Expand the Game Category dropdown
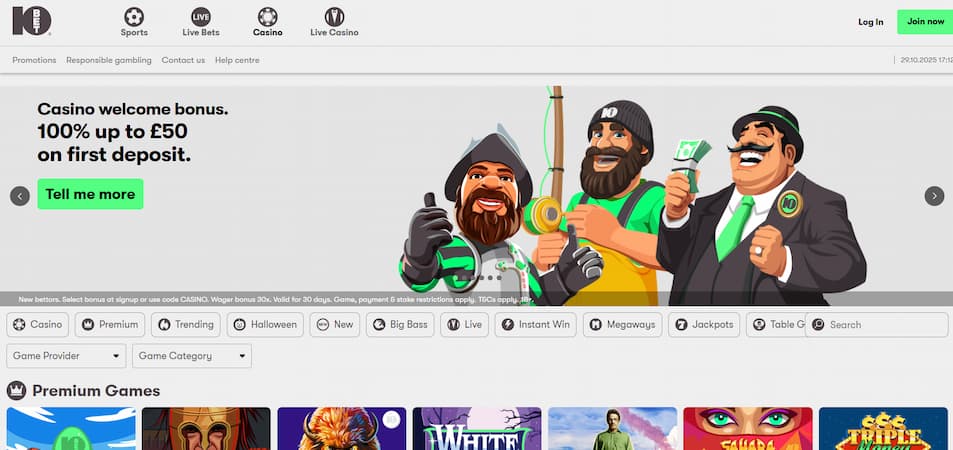The width and height of the screenshot is (953, 450). click(191, 356)
